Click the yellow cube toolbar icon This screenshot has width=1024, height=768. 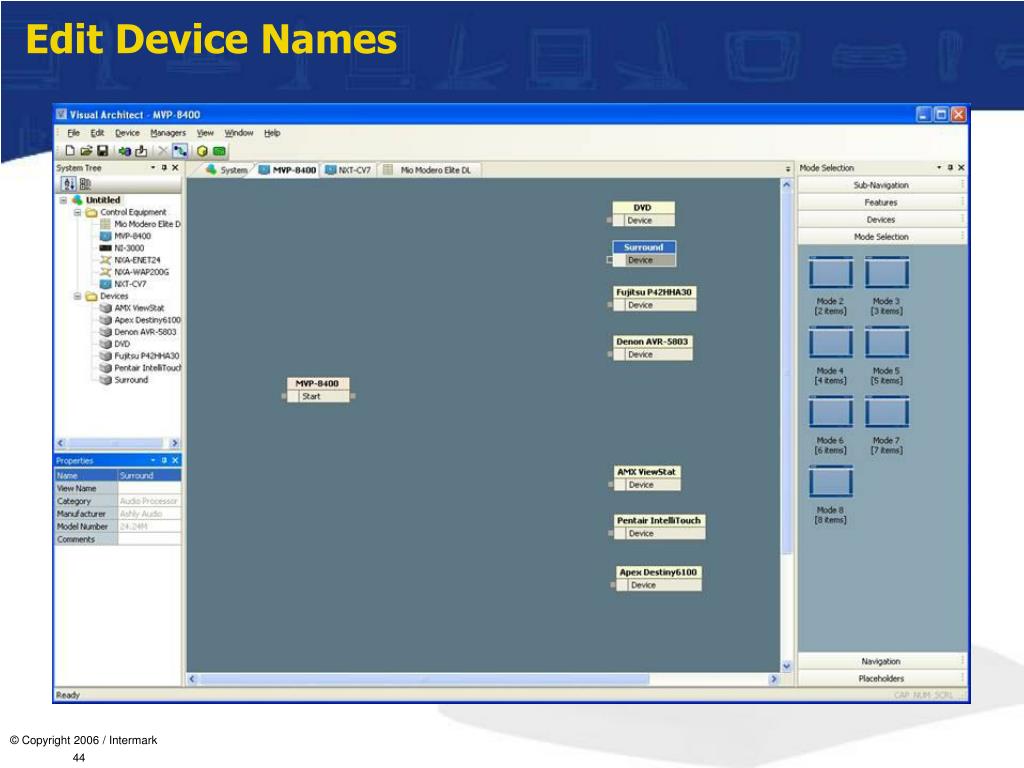click(x=202, y=151)
